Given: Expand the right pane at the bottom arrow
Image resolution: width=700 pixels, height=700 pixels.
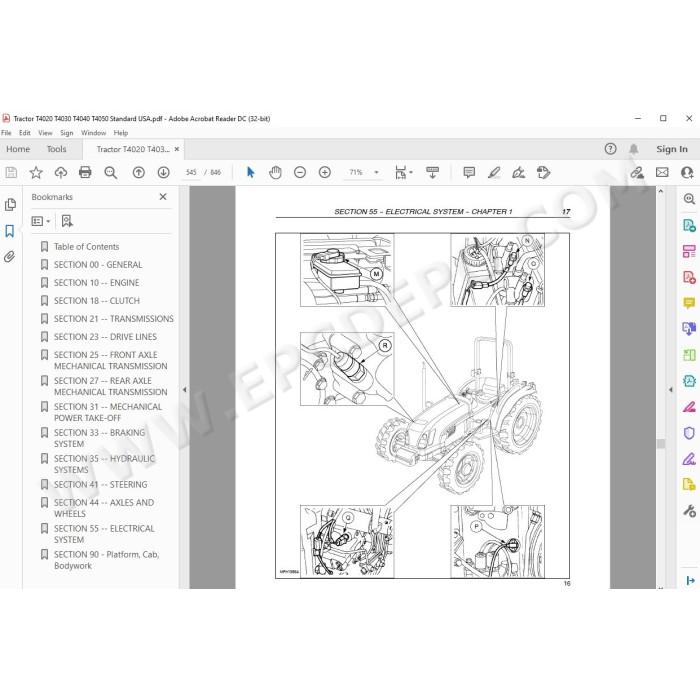Looking at the screenshot, I should click(690, 580).
